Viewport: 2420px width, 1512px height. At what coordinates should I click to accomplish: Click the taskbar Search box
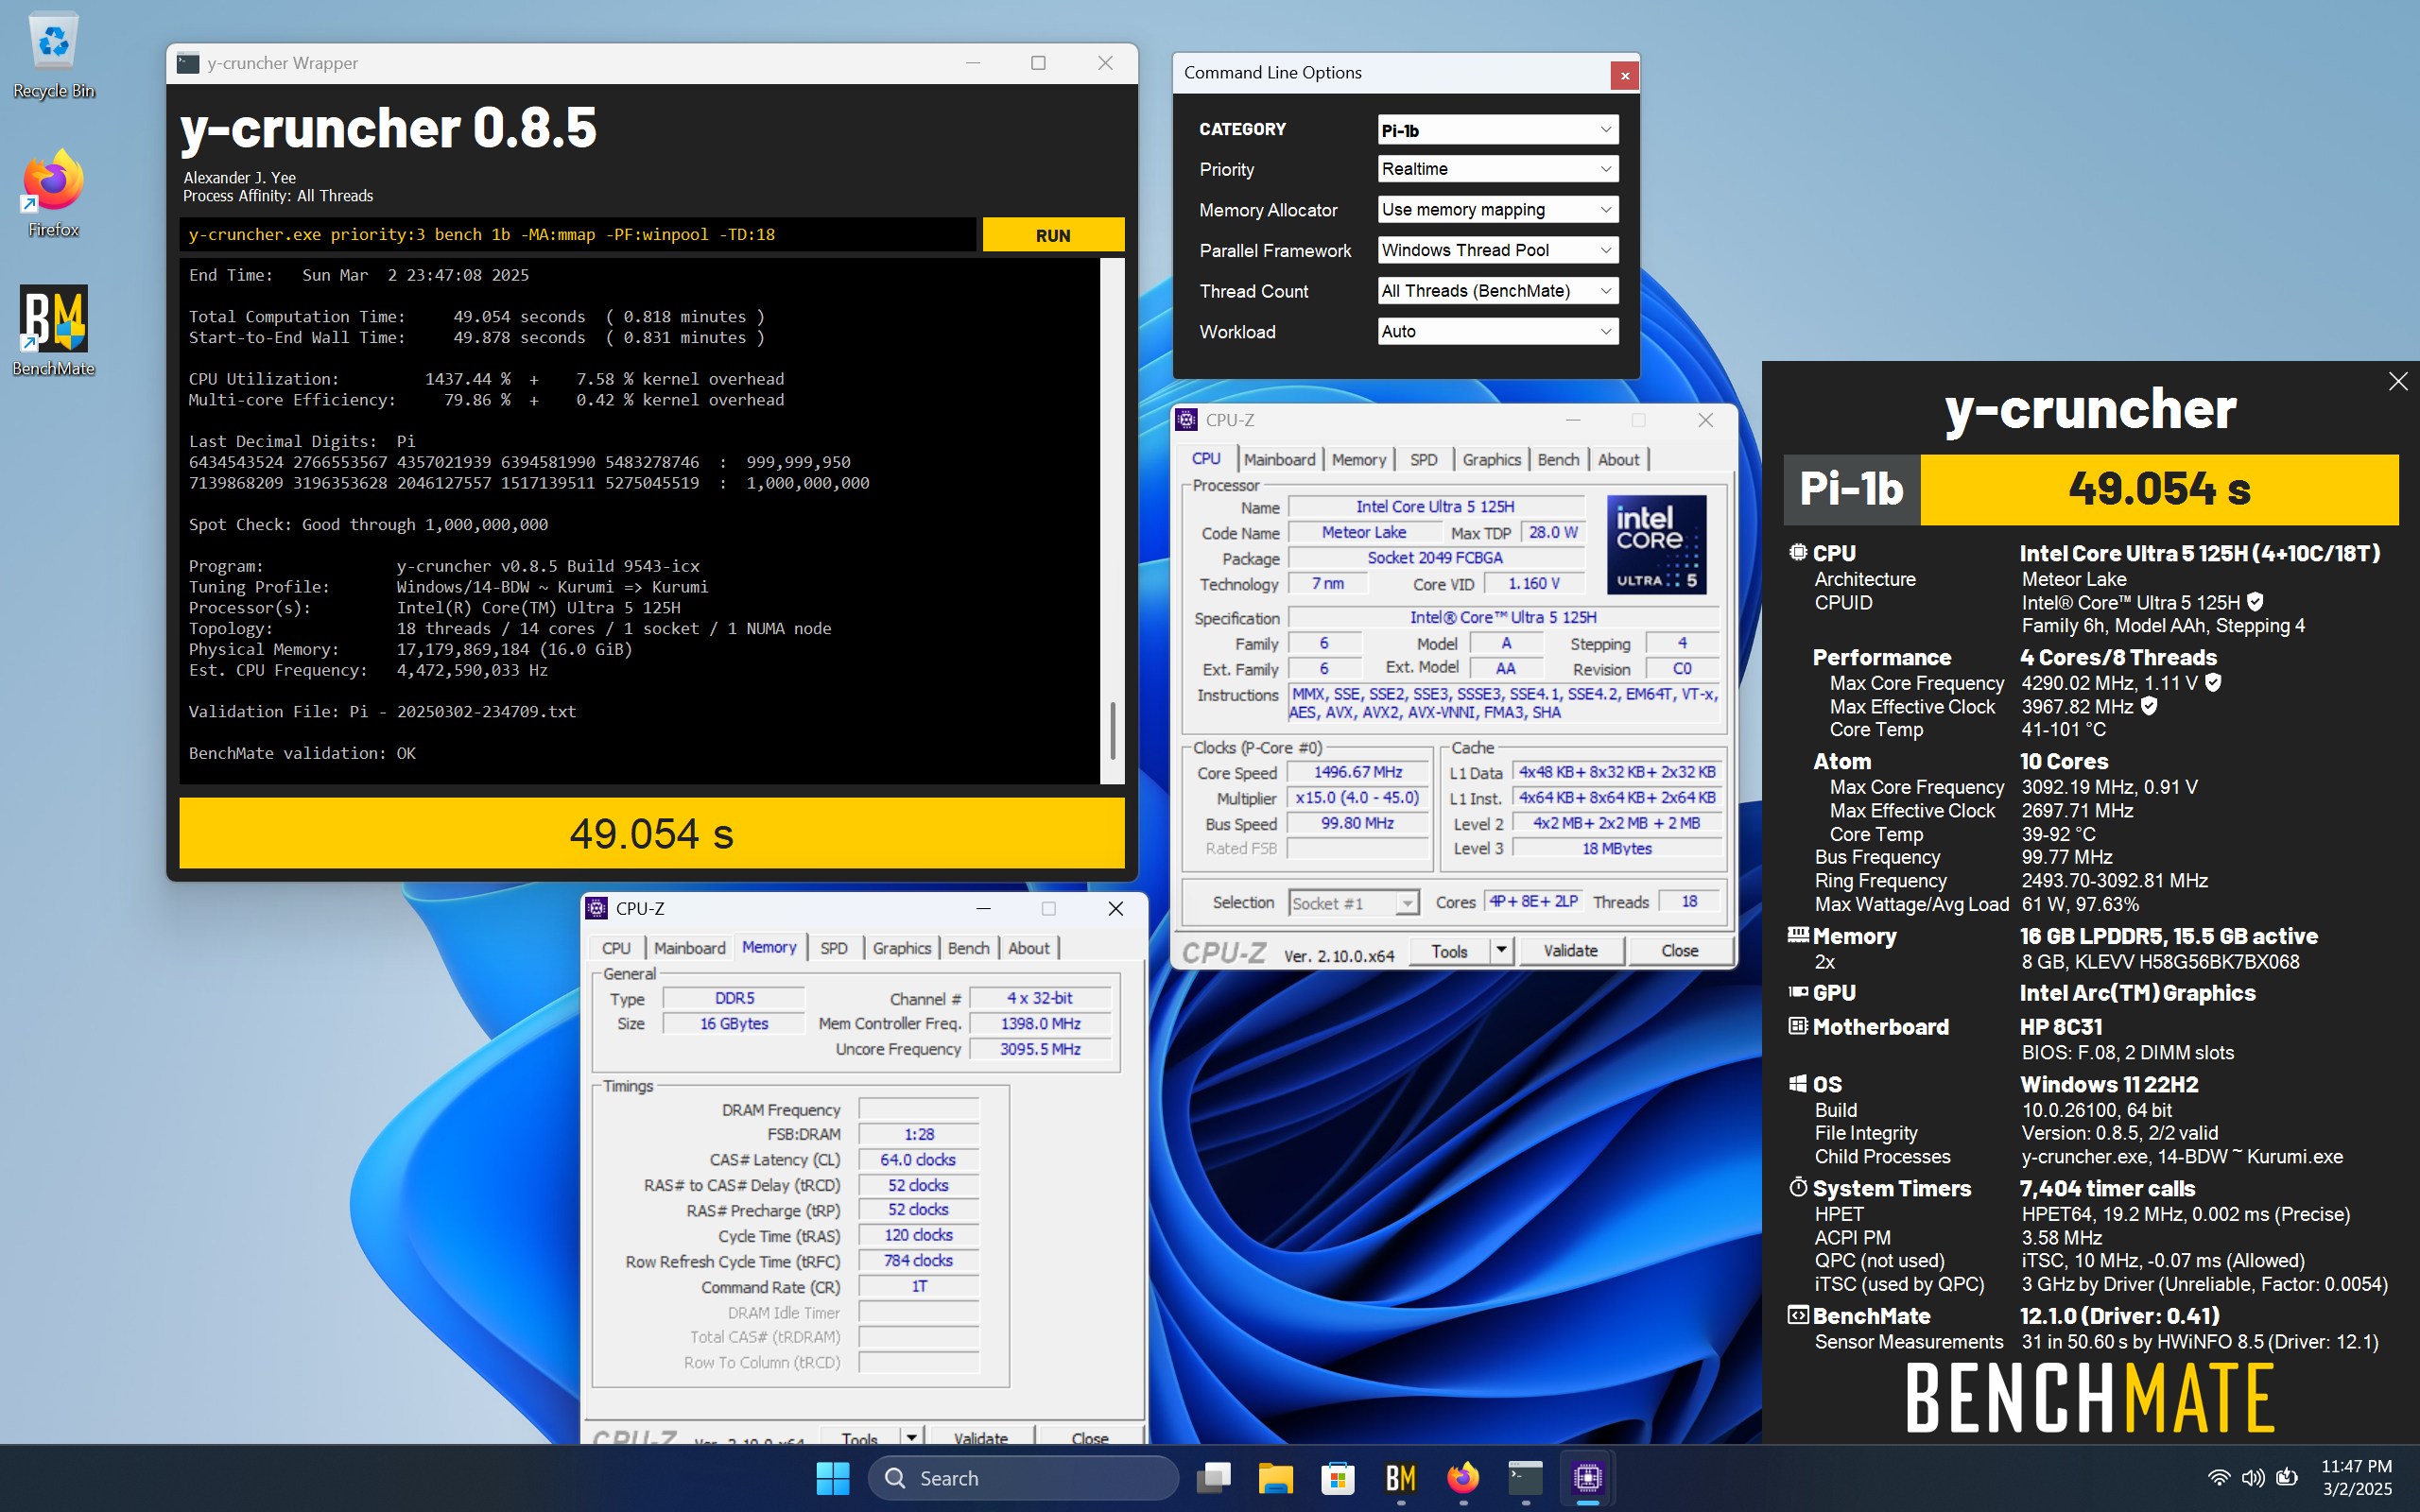pyautogui.click(x=1023, y=1477)
